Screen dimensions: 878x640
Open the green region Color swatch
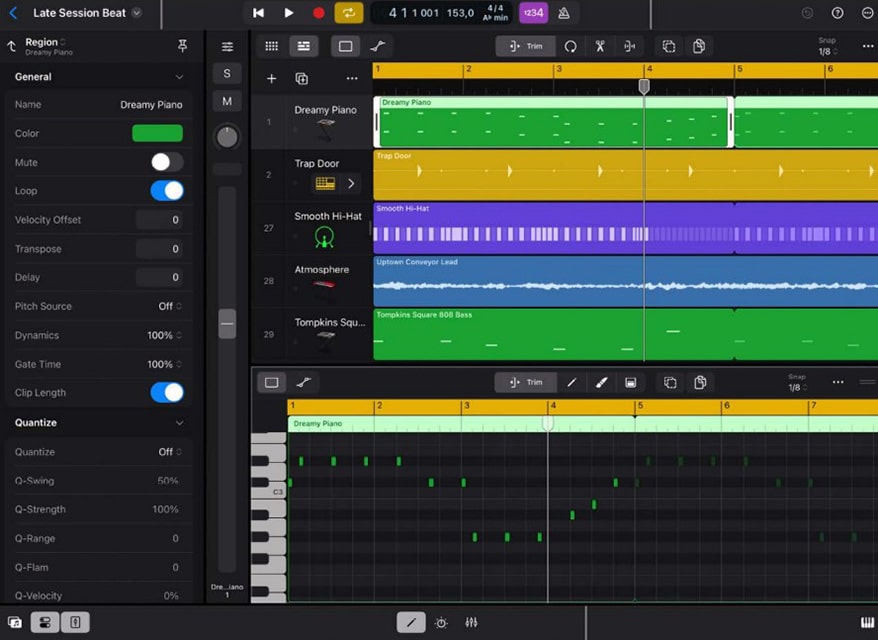[157, 133]
